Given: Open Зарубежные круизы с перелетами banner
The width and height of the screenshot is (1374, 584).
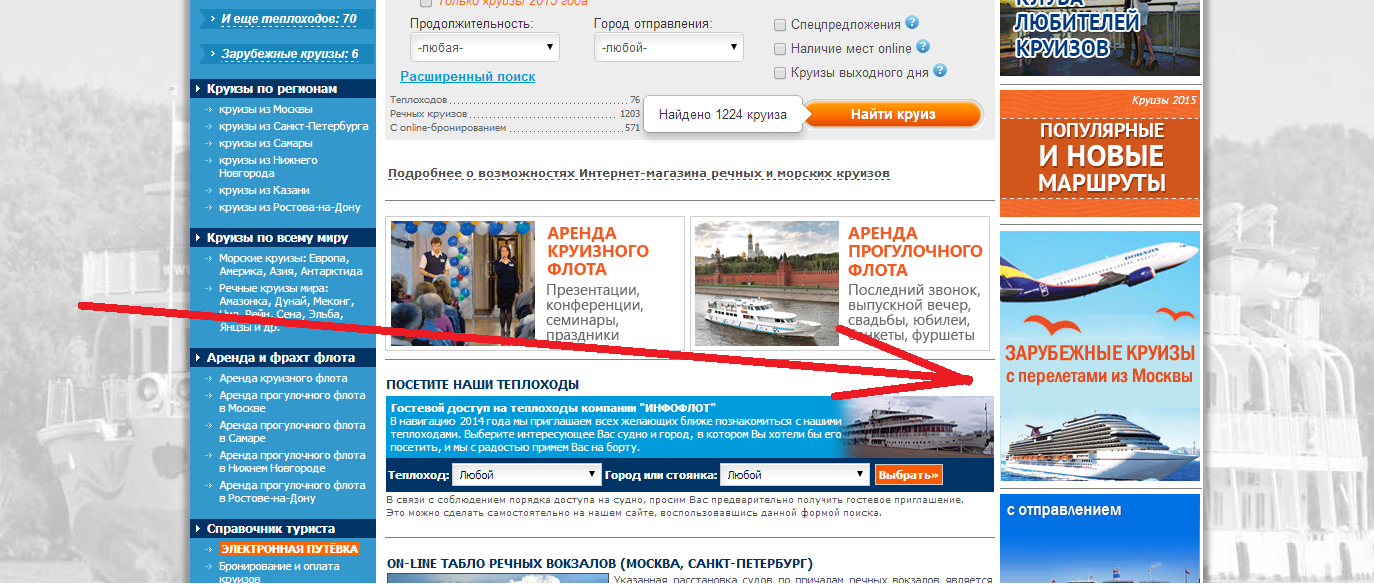Looking at the screenshot, I should (x=1100, y=358).
